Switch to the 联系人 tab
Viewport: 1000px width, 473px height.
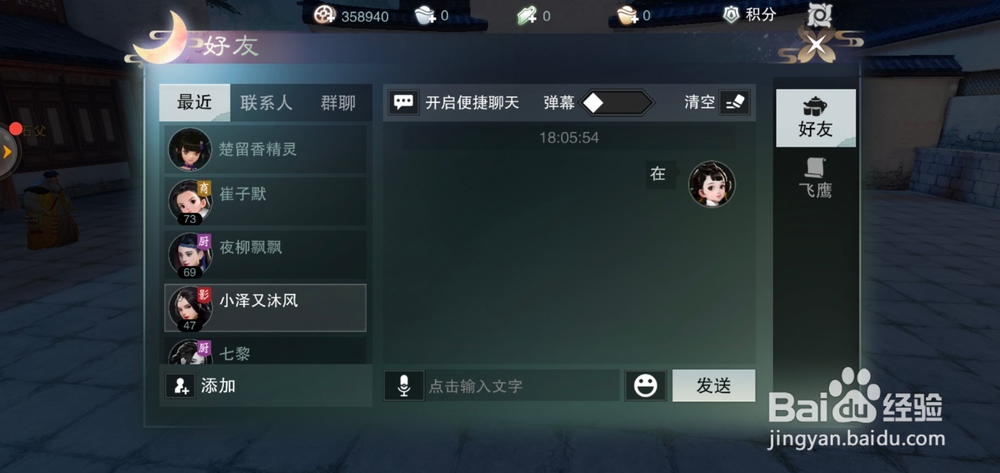pos(266,103)
